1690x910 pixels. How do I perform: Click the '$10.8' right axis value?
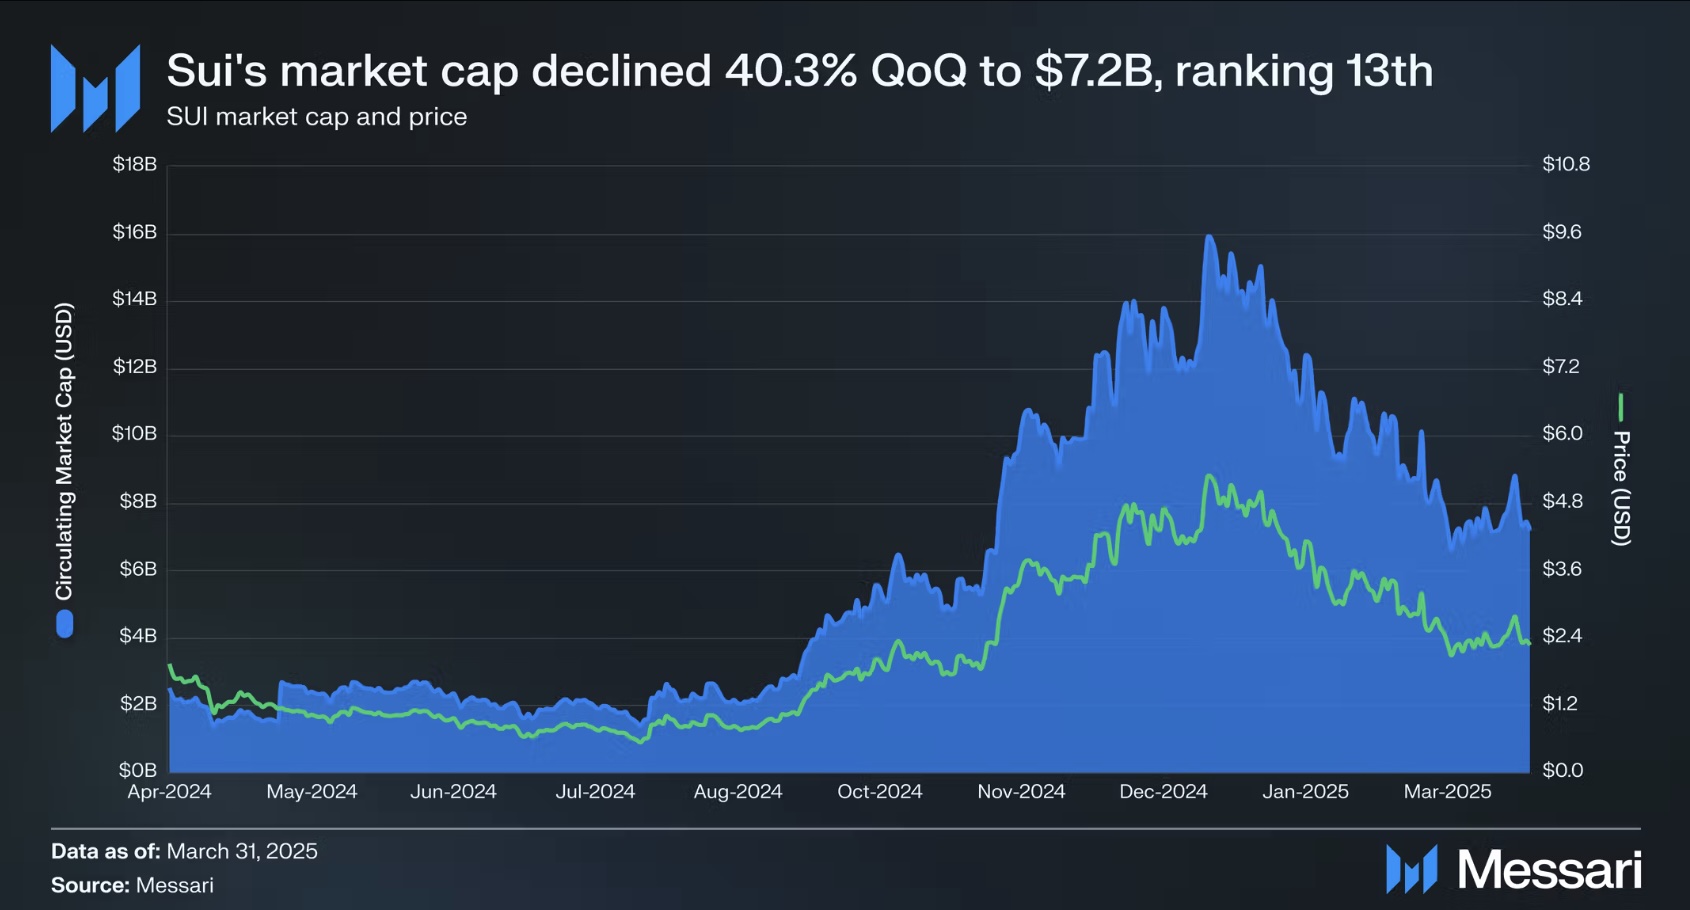click(x=1566, y=164)
